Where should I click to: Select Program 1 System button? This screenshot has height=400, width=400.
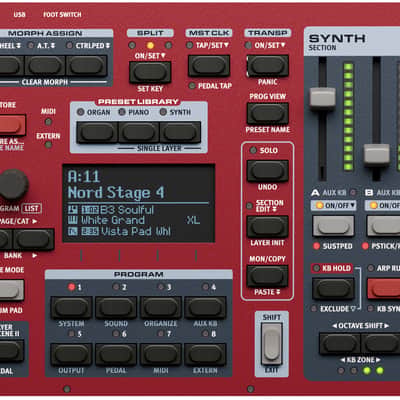(71, 307)
